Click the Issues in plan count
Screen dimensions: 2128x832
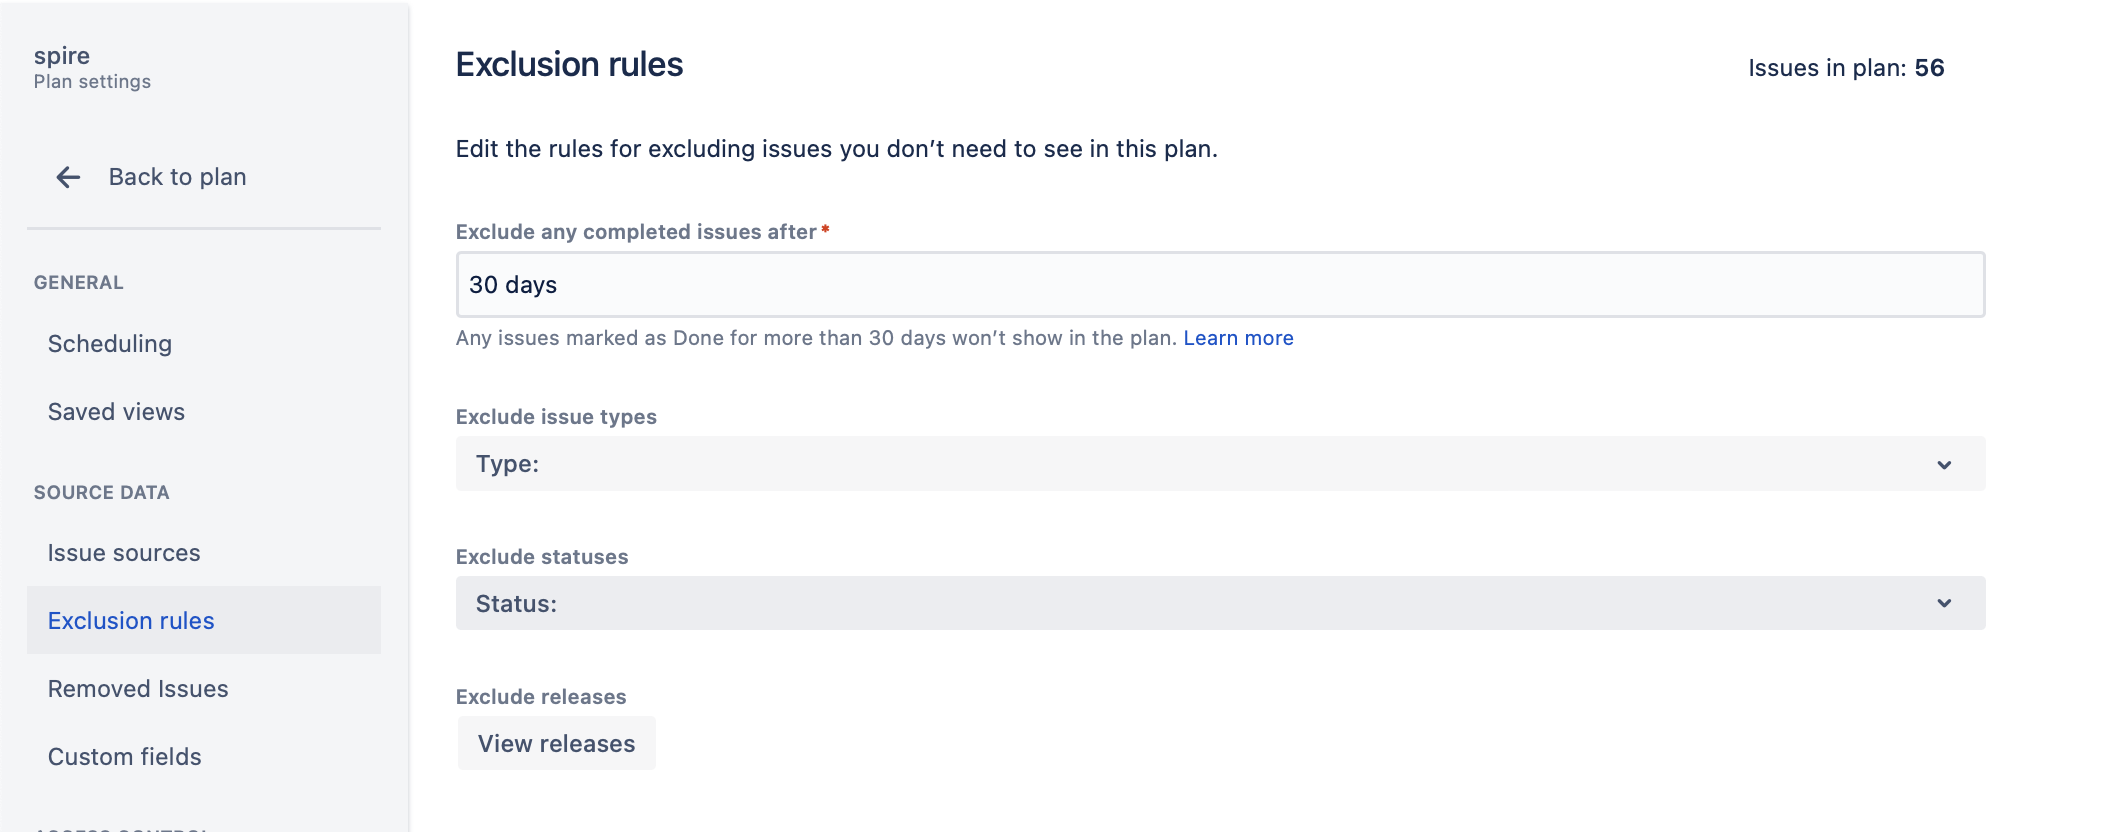[1846, 68]
